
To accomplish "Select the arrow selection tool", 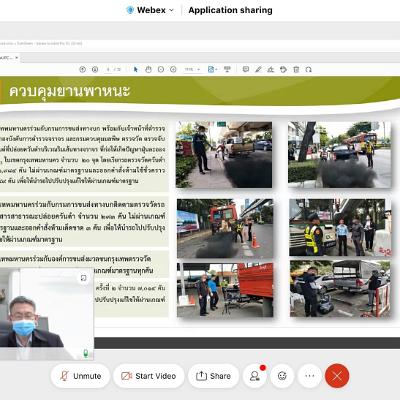I will pyautogui.click(x=135, y=69).
